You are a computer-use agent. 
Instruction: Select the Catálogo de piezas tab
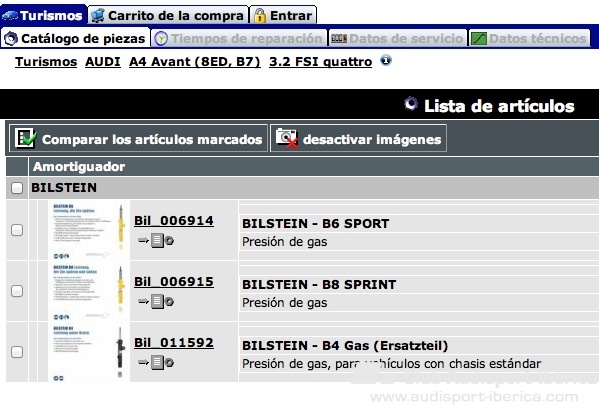click(76, 38)
